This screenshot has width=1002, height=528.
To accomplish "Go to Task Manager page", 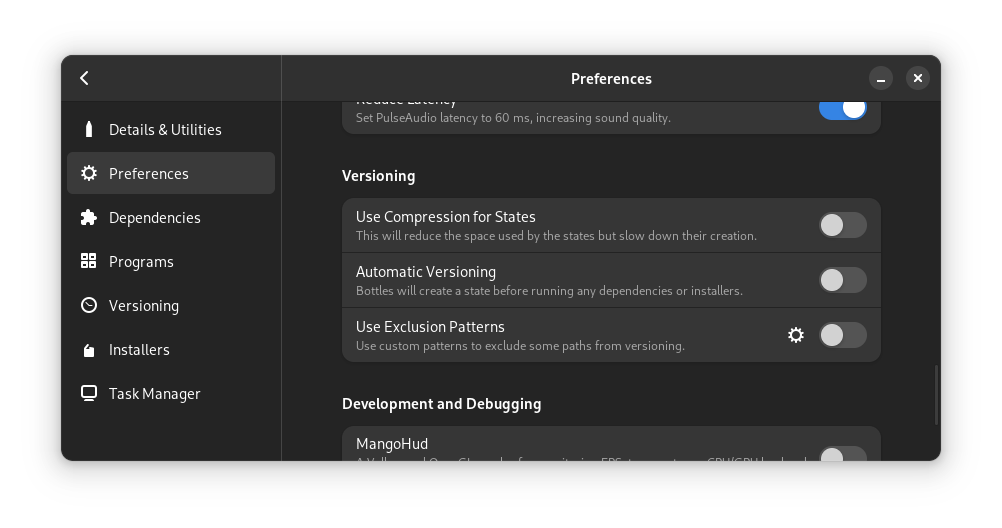I will pyautogui.click(x=155, y=393).
